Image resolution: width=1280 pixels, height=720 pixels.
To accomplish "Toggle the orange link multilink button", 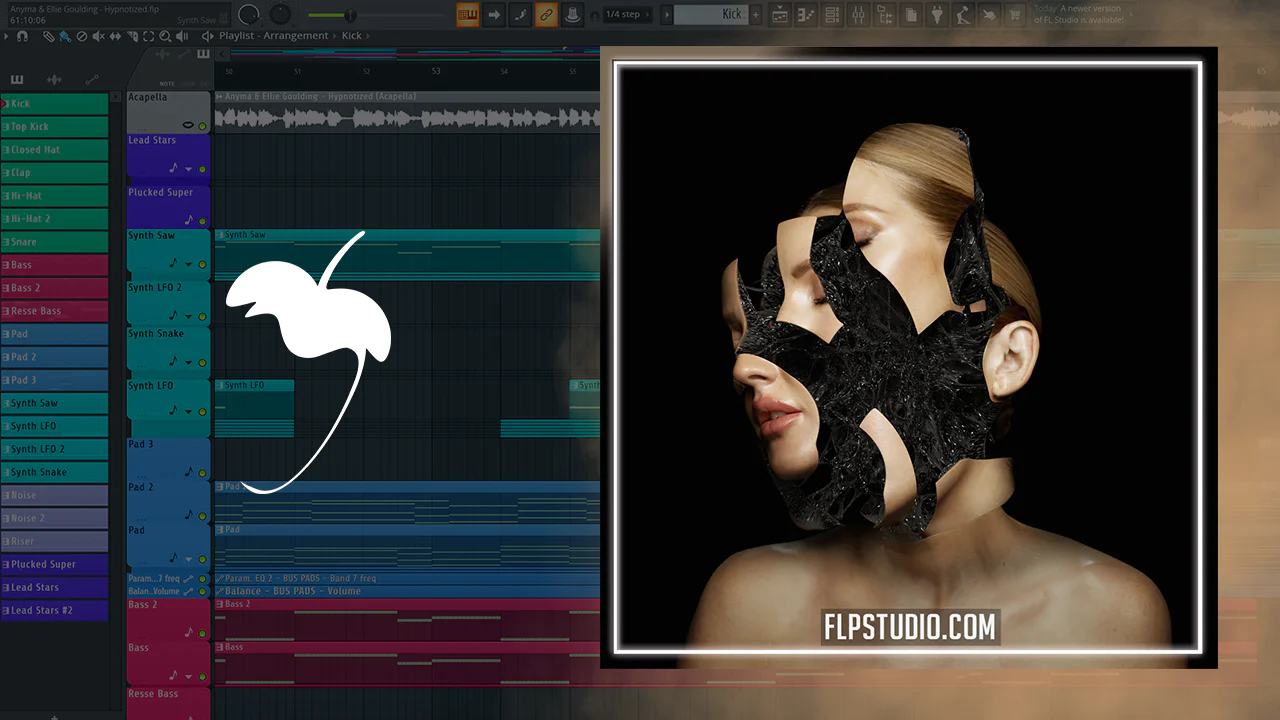I will [x=546, y=14].
